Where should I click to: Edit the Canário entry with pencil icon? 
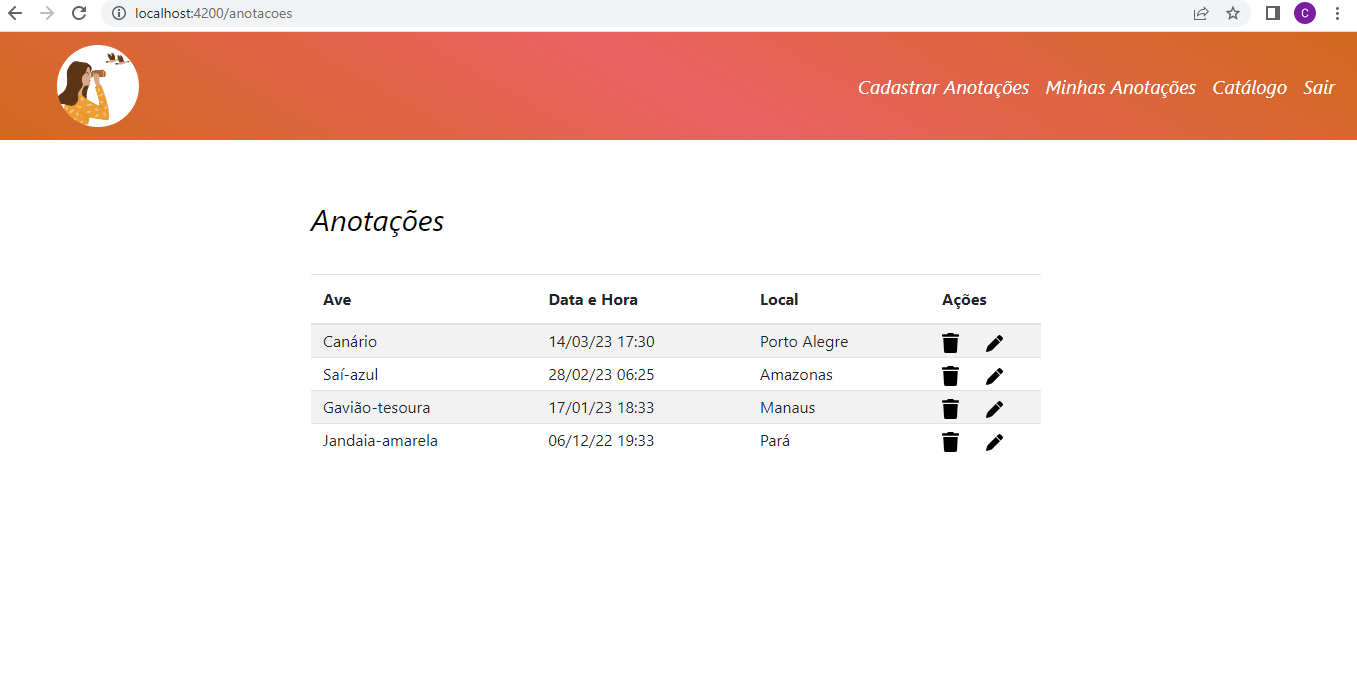point(994,341)
